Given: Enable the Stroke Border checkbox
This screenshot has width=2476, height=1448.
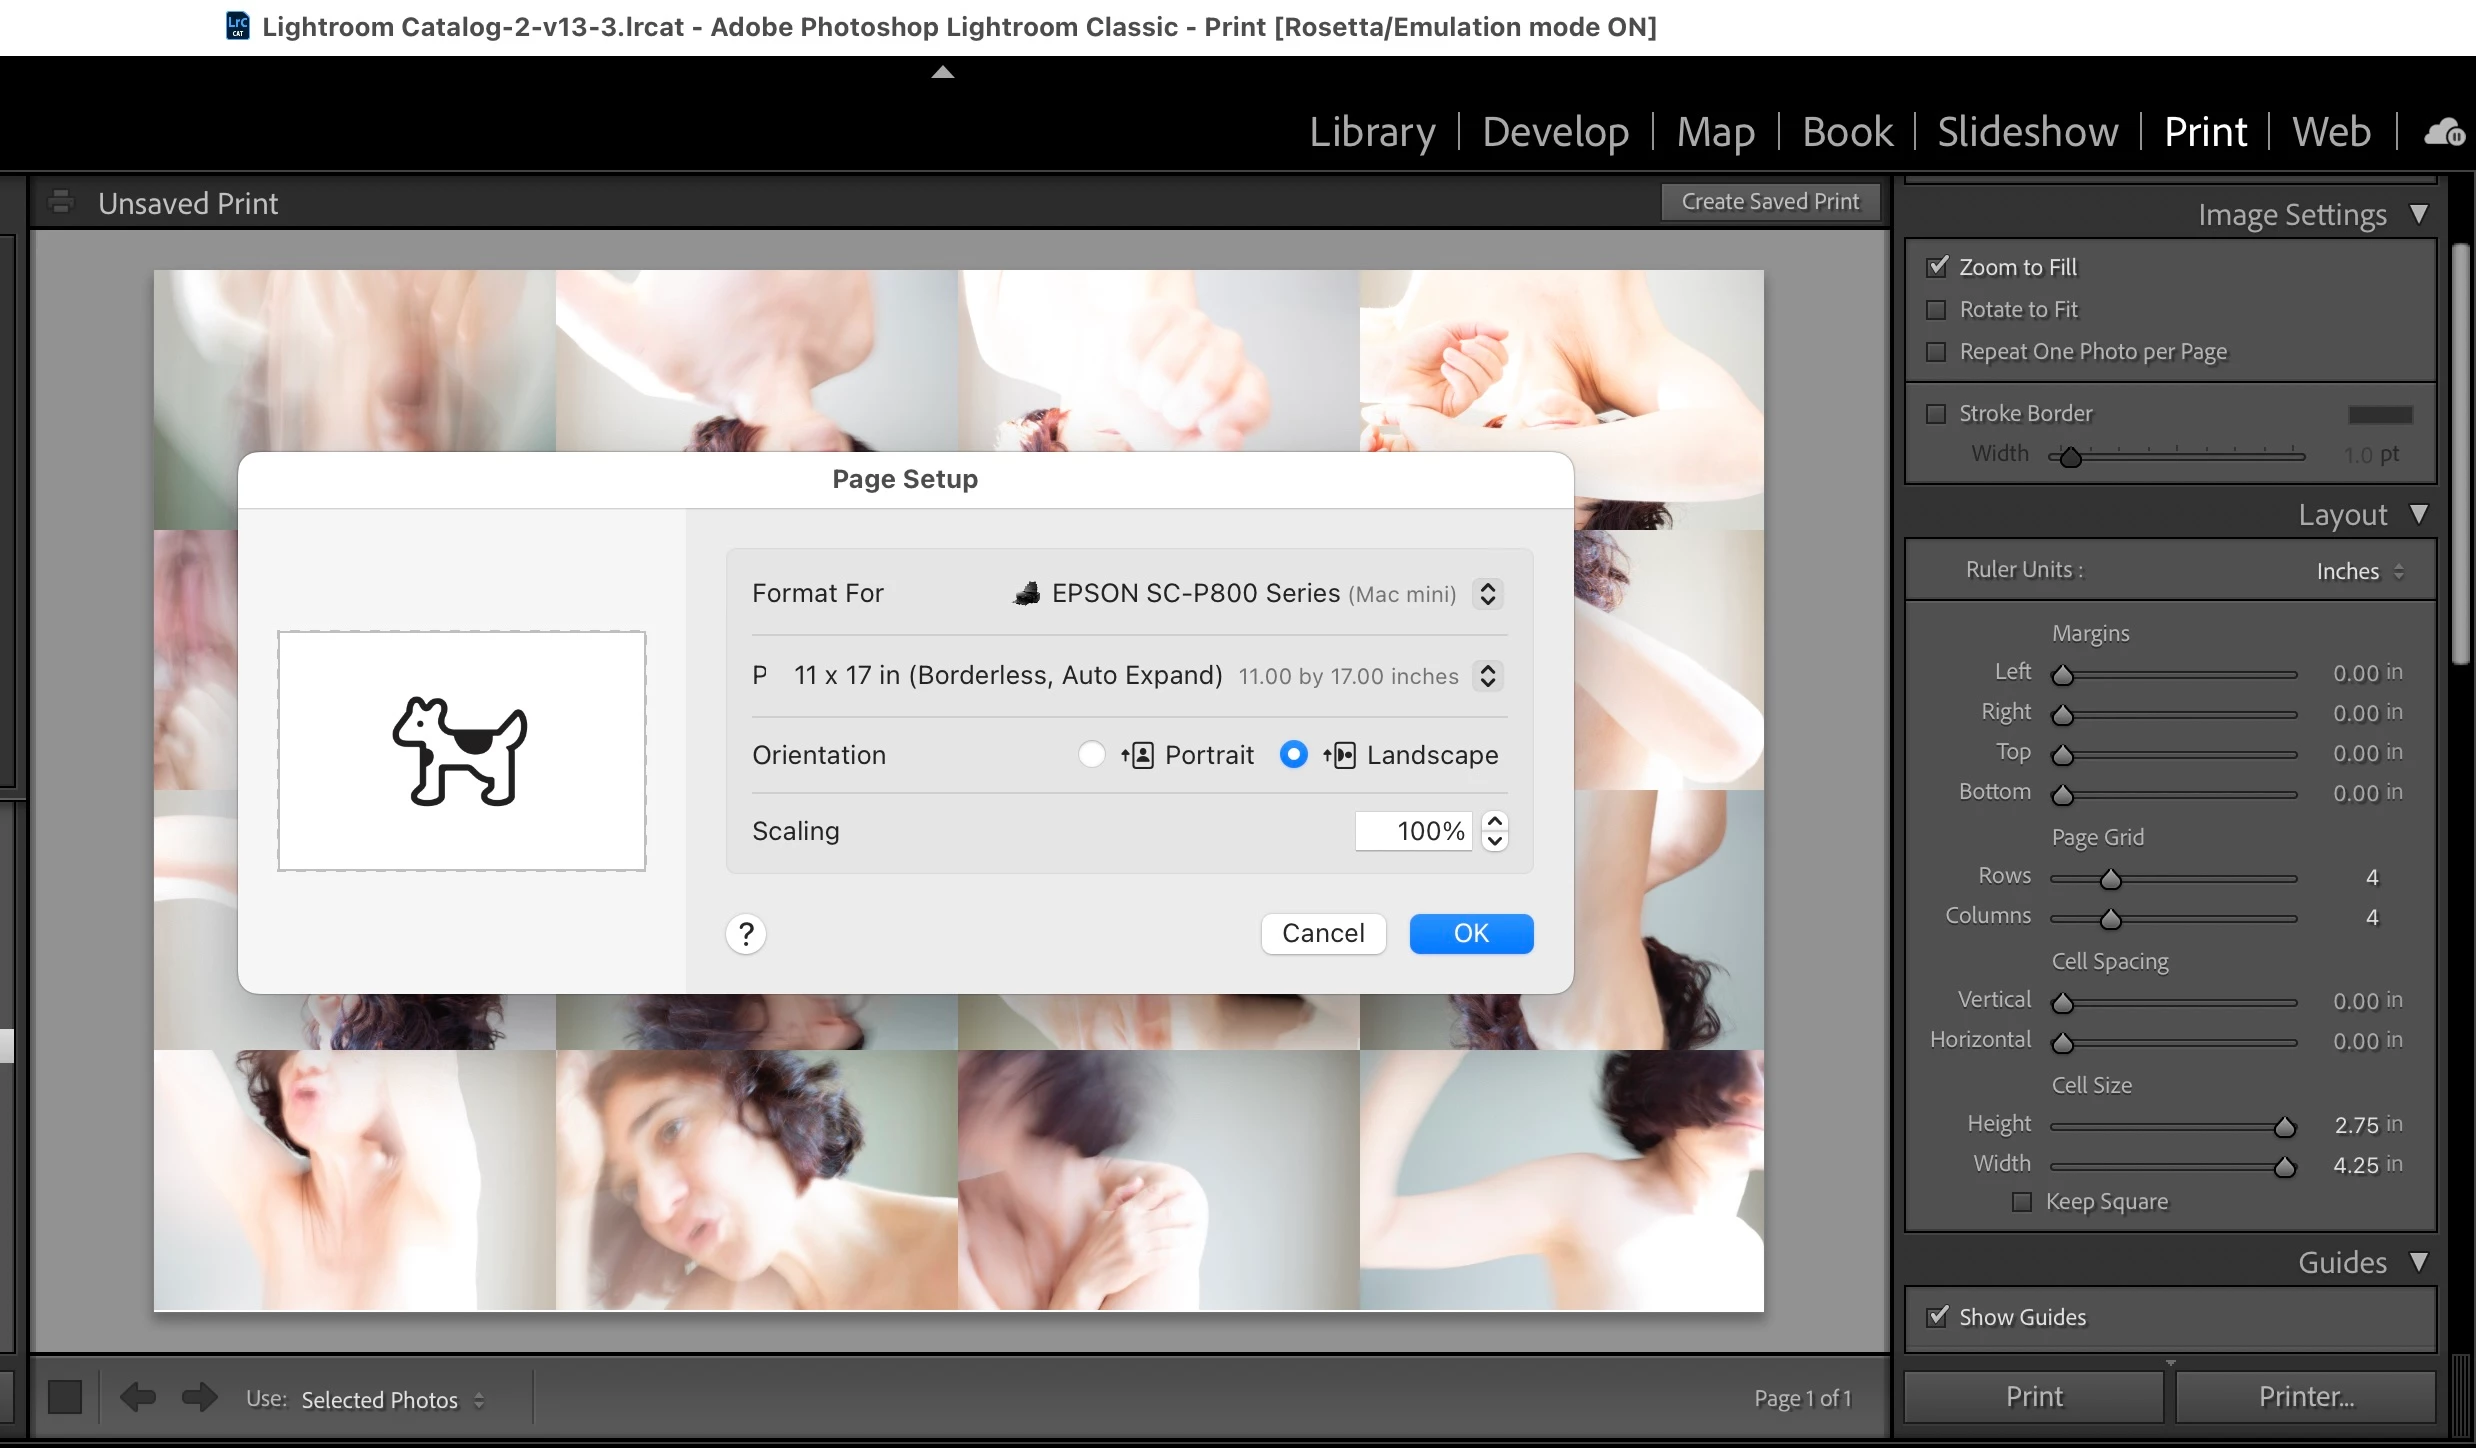Looking at the screenshot, I should 1937,414.
